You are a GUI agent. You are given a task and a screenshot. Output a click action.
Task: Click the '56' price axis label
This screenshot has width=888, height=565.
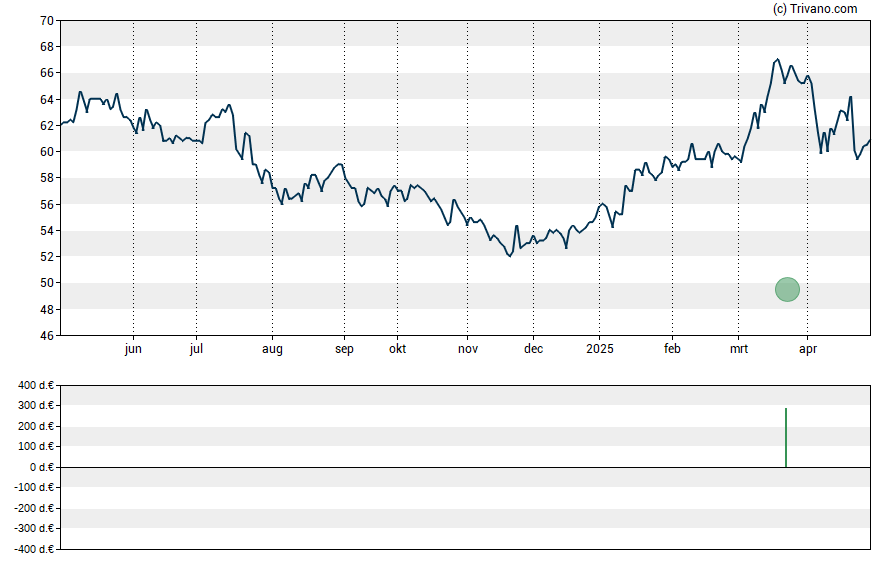(x=47, y=204)
